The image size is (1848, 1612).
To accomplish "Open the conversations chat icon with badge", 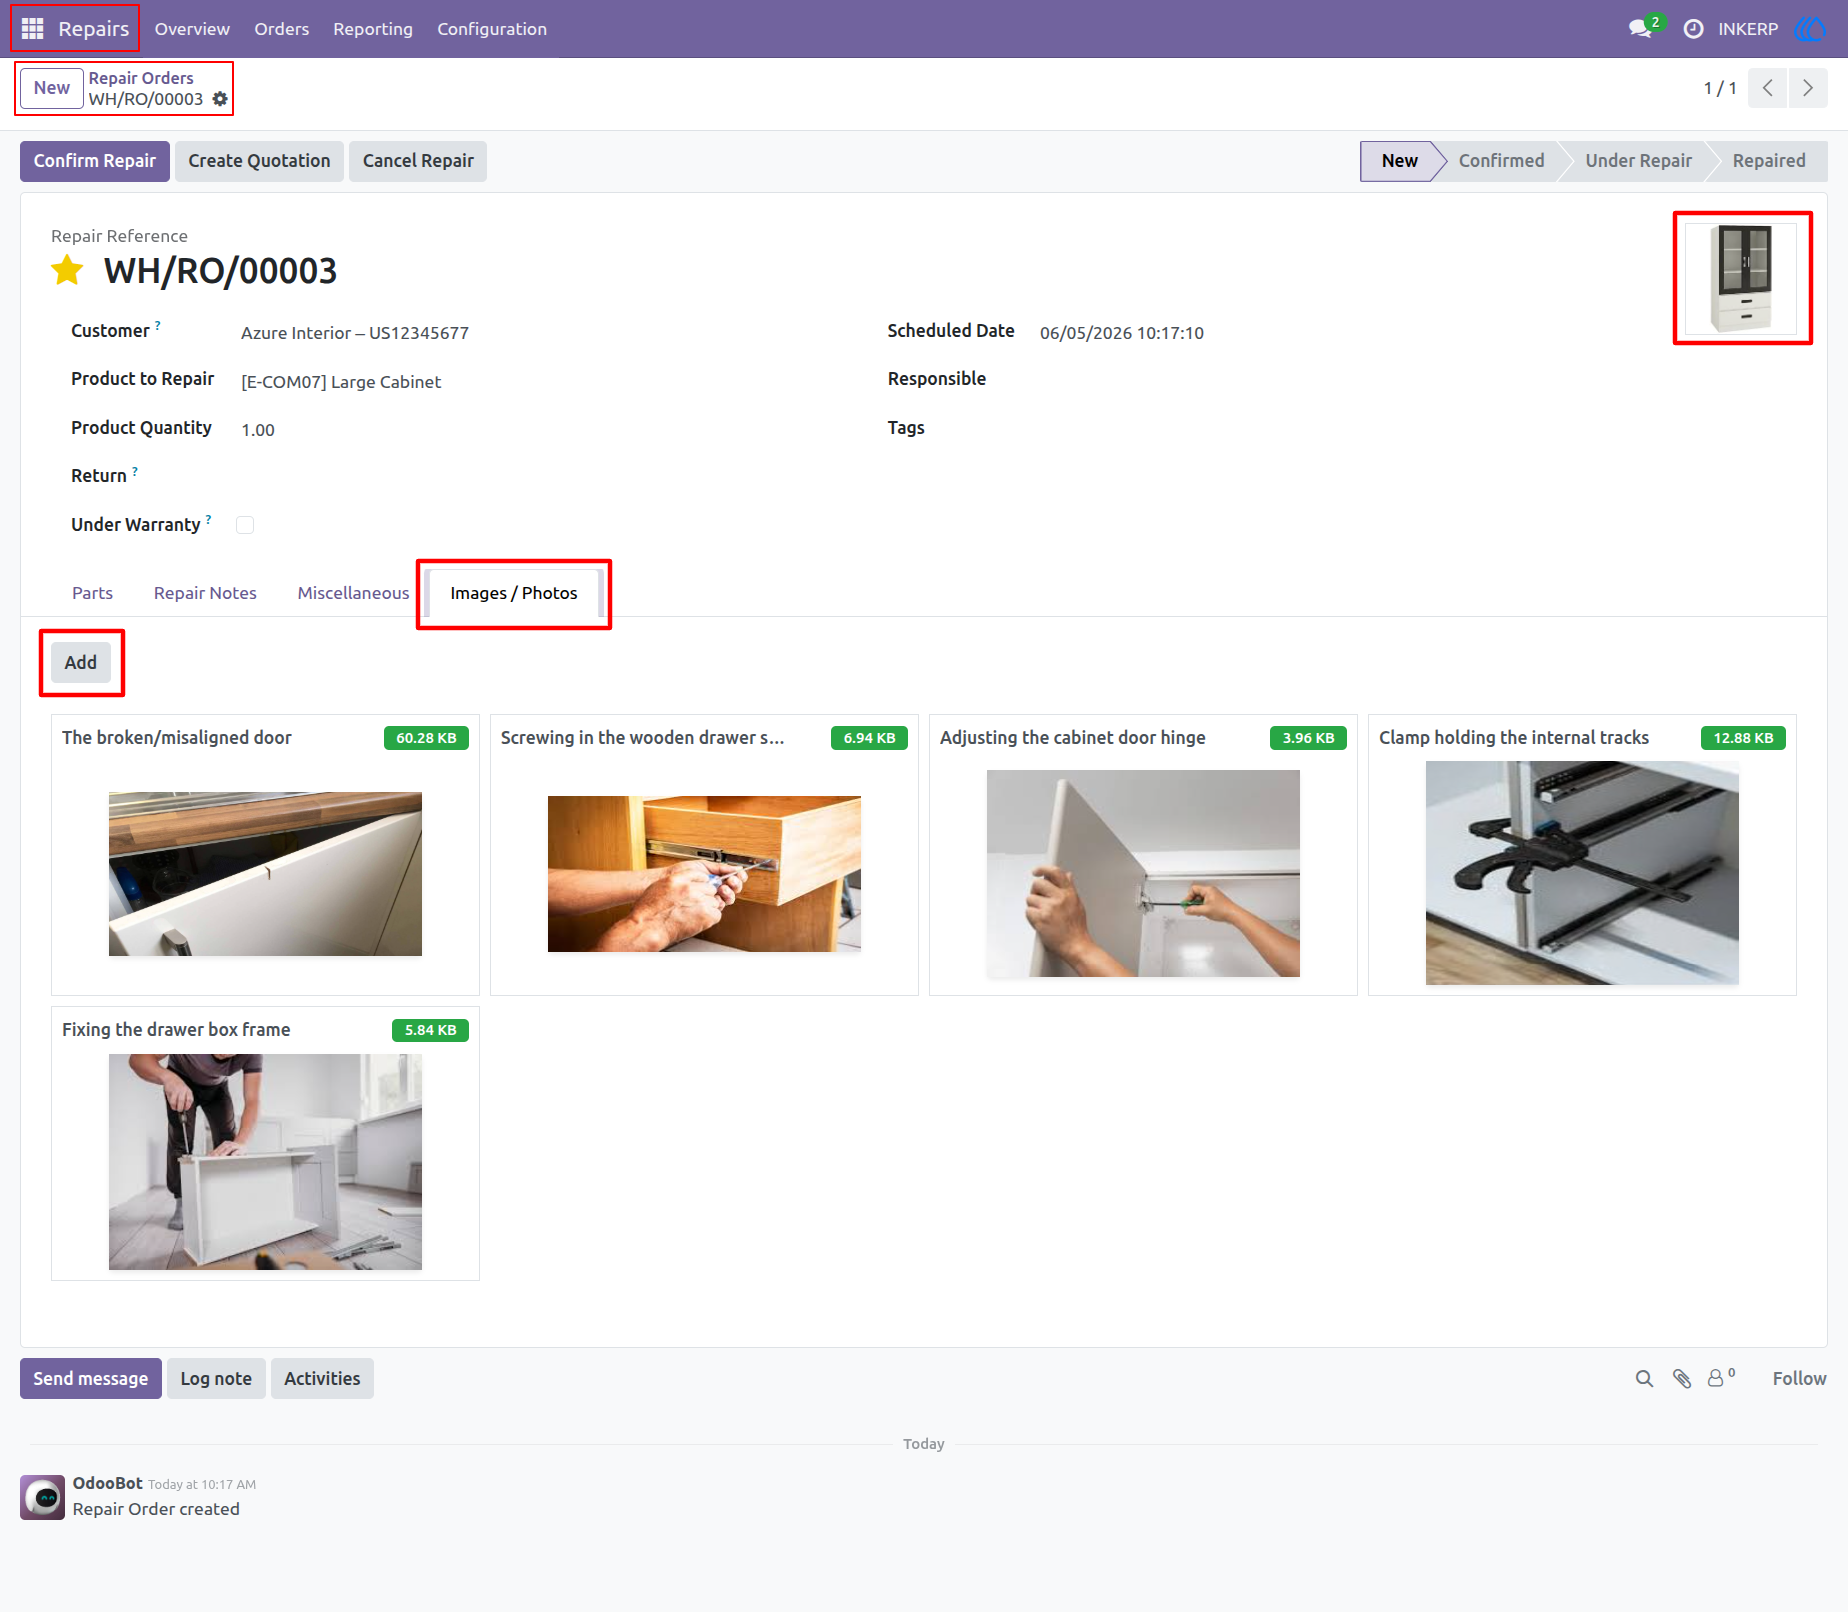I will tap(1643, 27).
